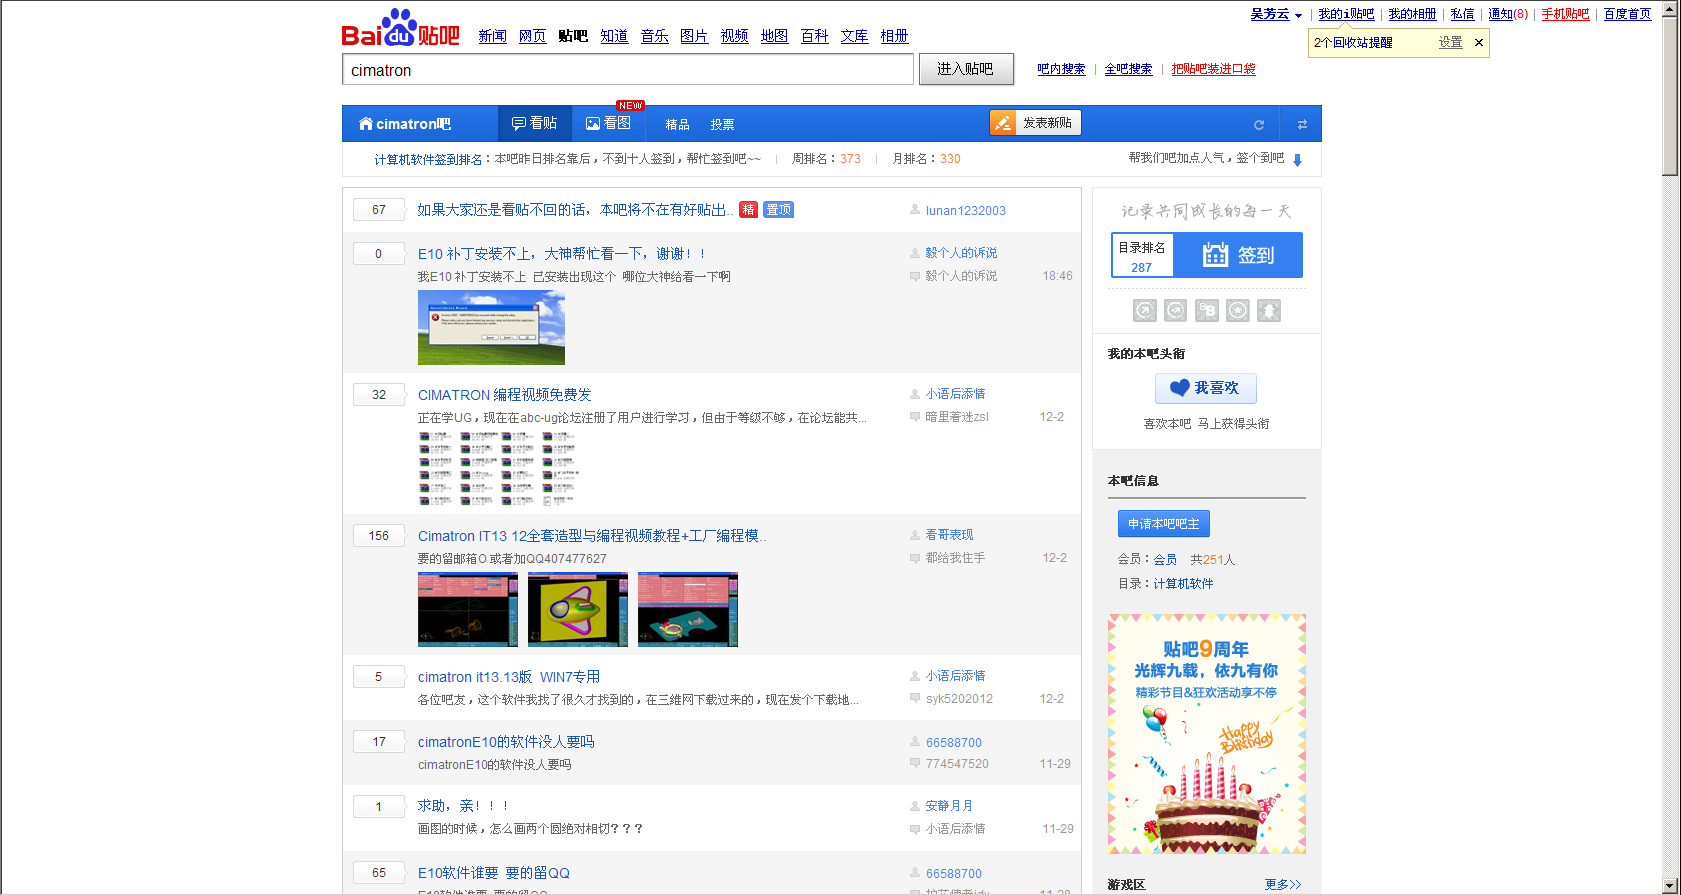1681x895 pixels.
Task: Click page scrollbar down arrow
Action: (x=1671, y=886)
